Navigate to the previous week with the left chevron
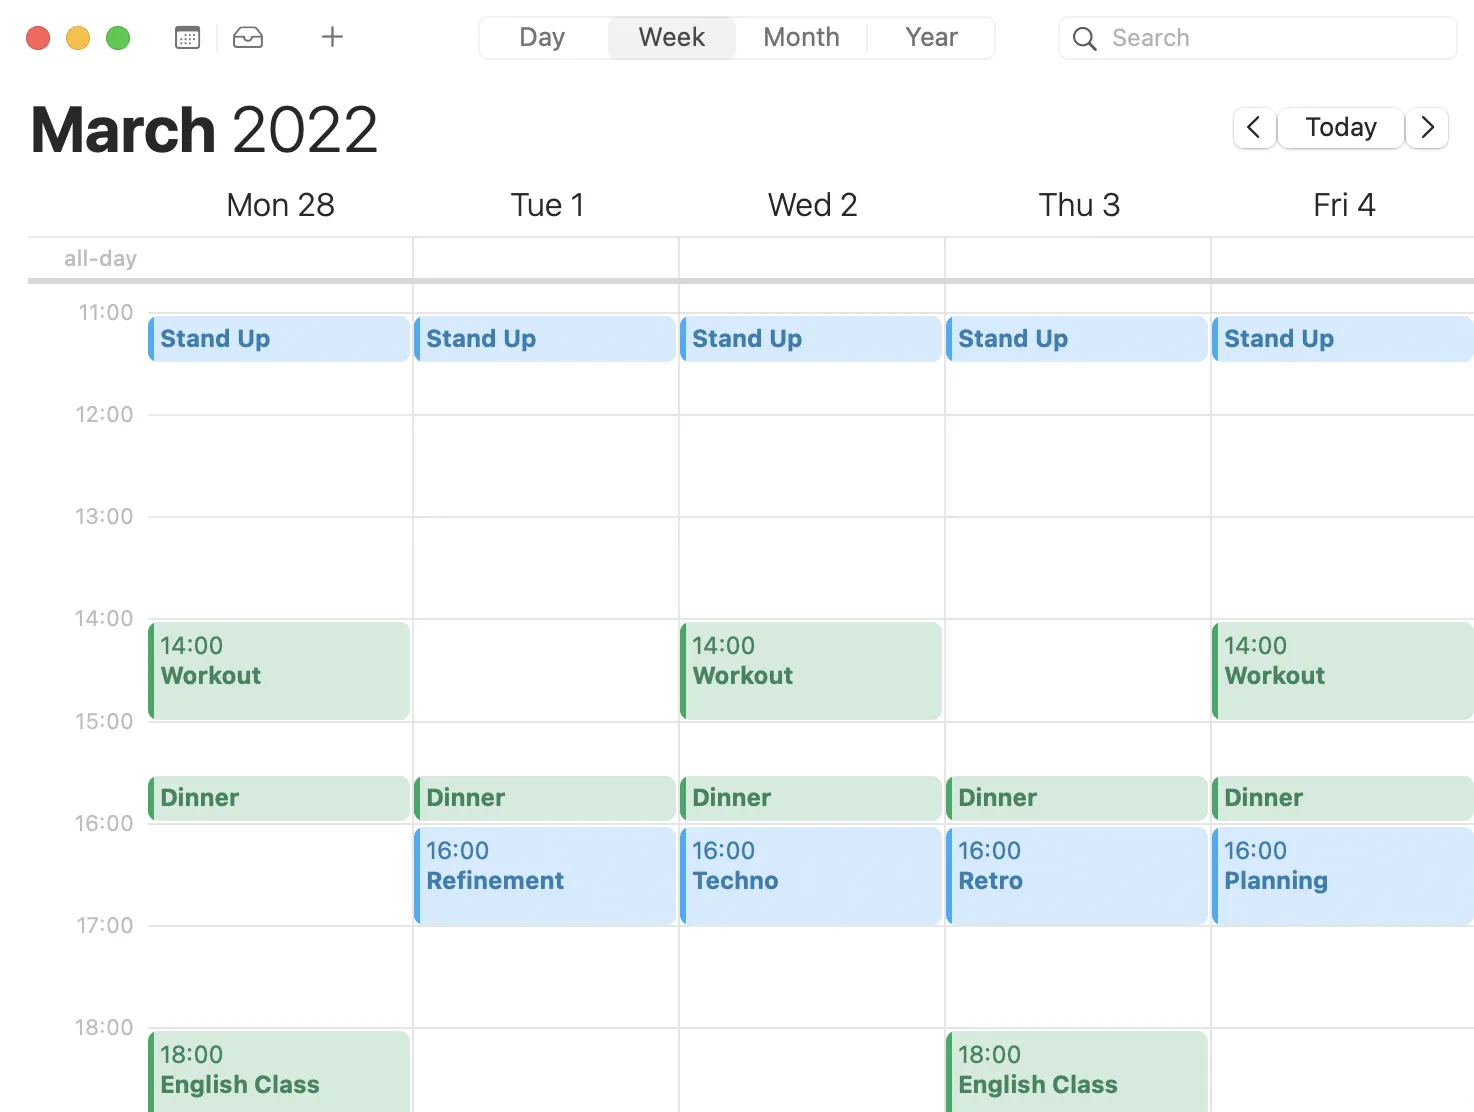Image resolution: width=1474 pixels, height=1112 pixels. [1254, 128]
